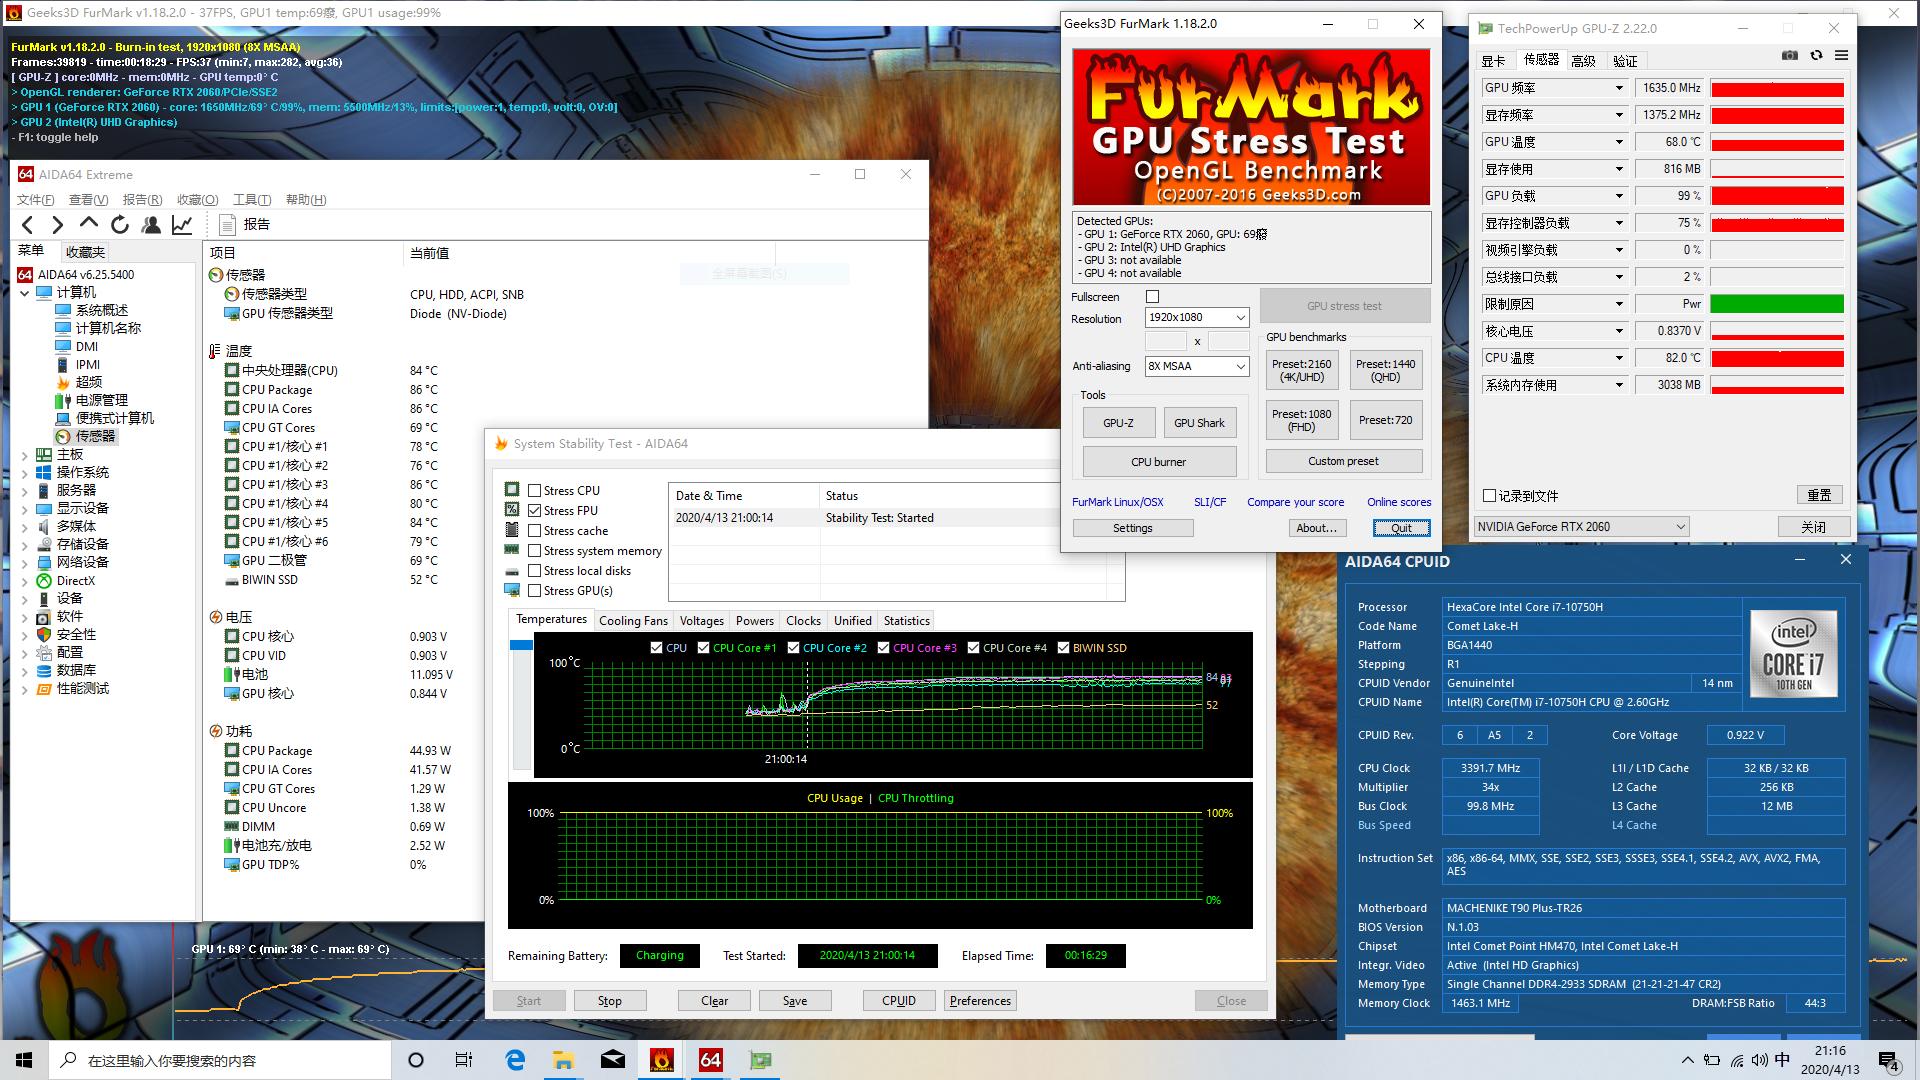This screenshot has height=1080, width=1920.
Task: Enable the Stress CPU checkbox
Action: click(x=535, y=491)
